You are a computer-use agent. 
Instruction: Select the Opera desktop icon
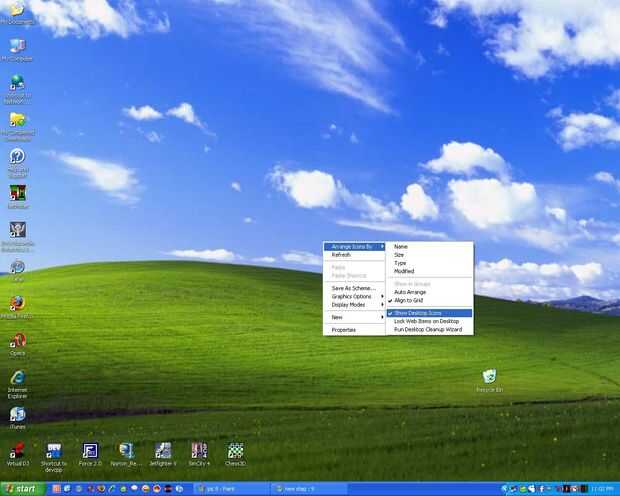coord(18,344)
